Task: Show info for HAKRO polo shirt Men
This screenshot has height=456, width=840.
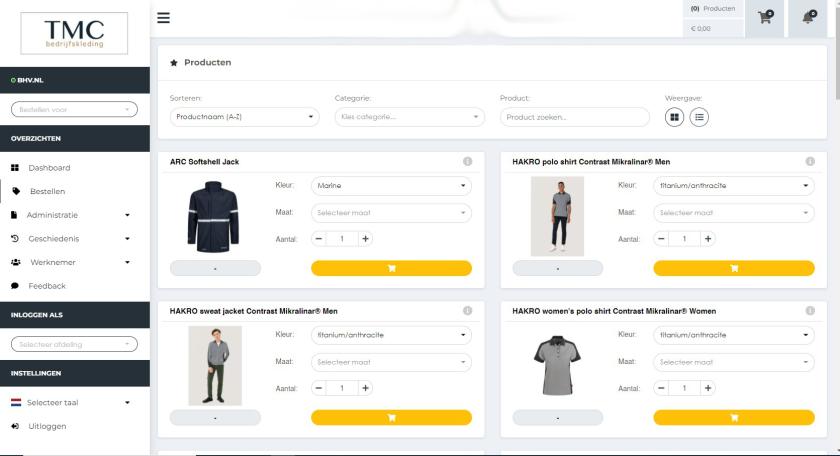Action: tap(810, 161)
